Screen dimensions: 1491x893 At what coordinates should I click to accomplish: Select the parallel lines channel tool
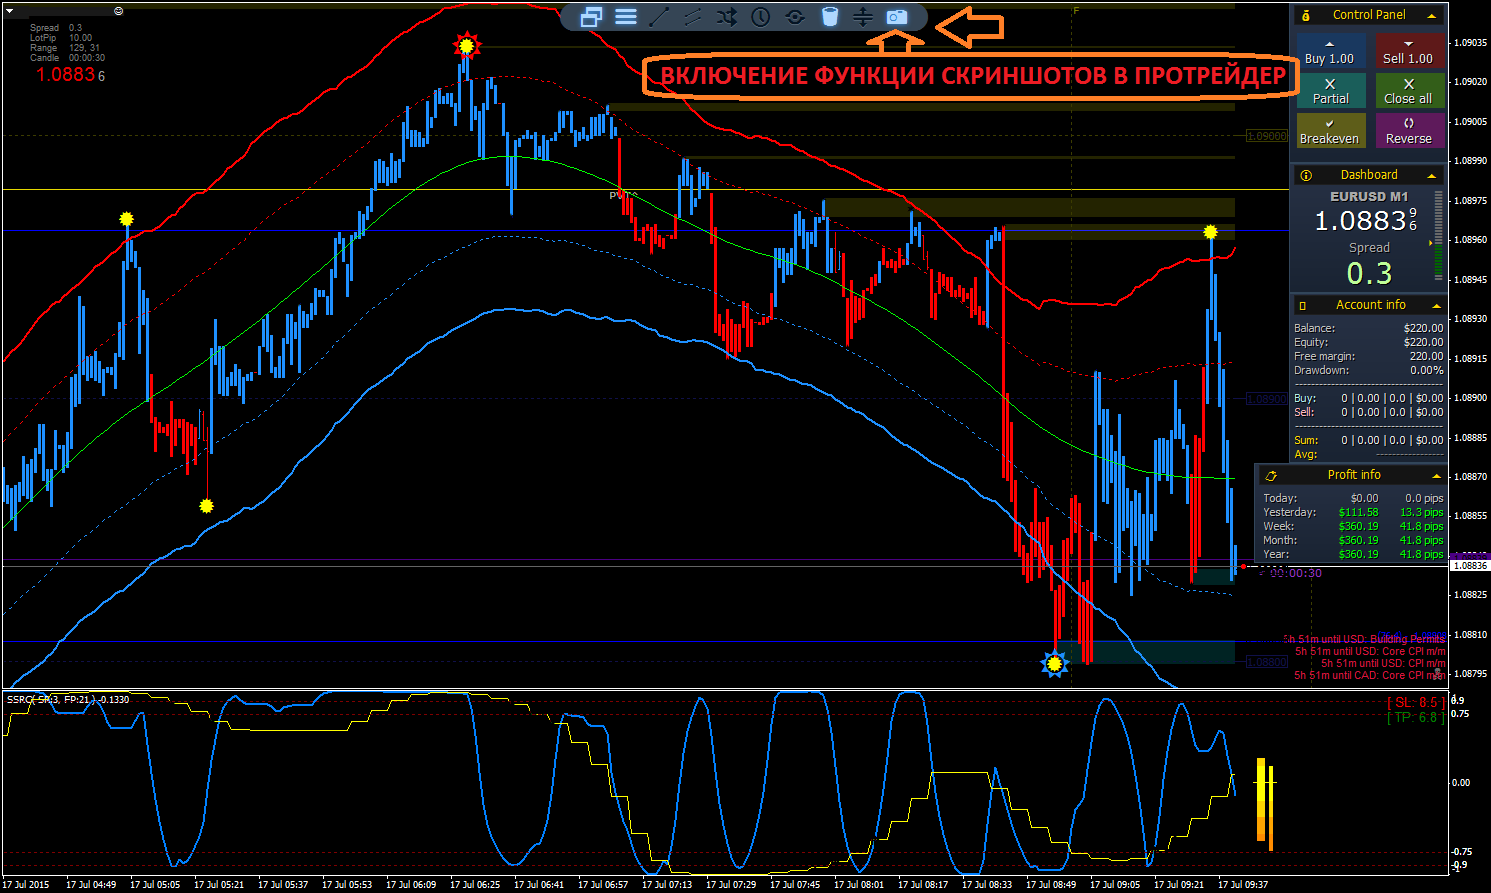693,17
